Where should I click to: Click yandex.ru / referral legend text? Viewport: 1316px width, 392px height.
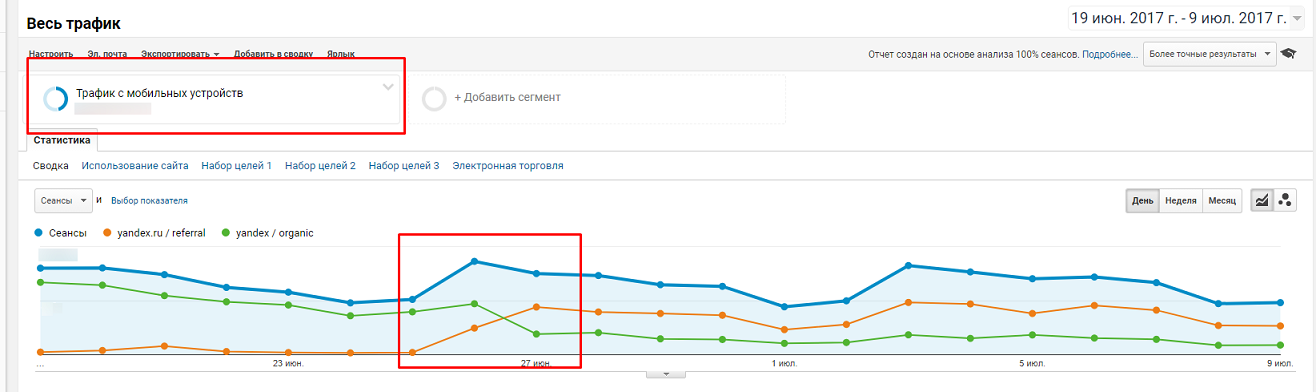pos(161,233)
